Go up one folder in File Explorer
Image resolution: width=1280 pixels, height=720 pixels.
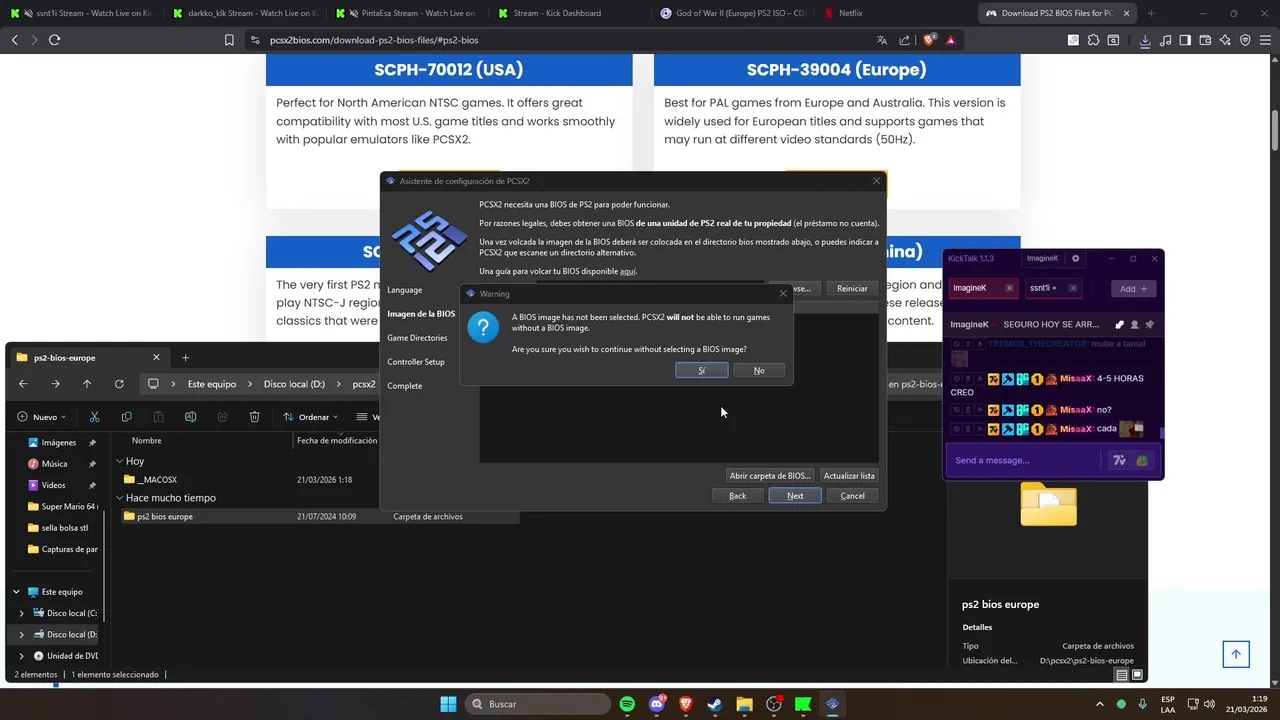coord(87,384)
